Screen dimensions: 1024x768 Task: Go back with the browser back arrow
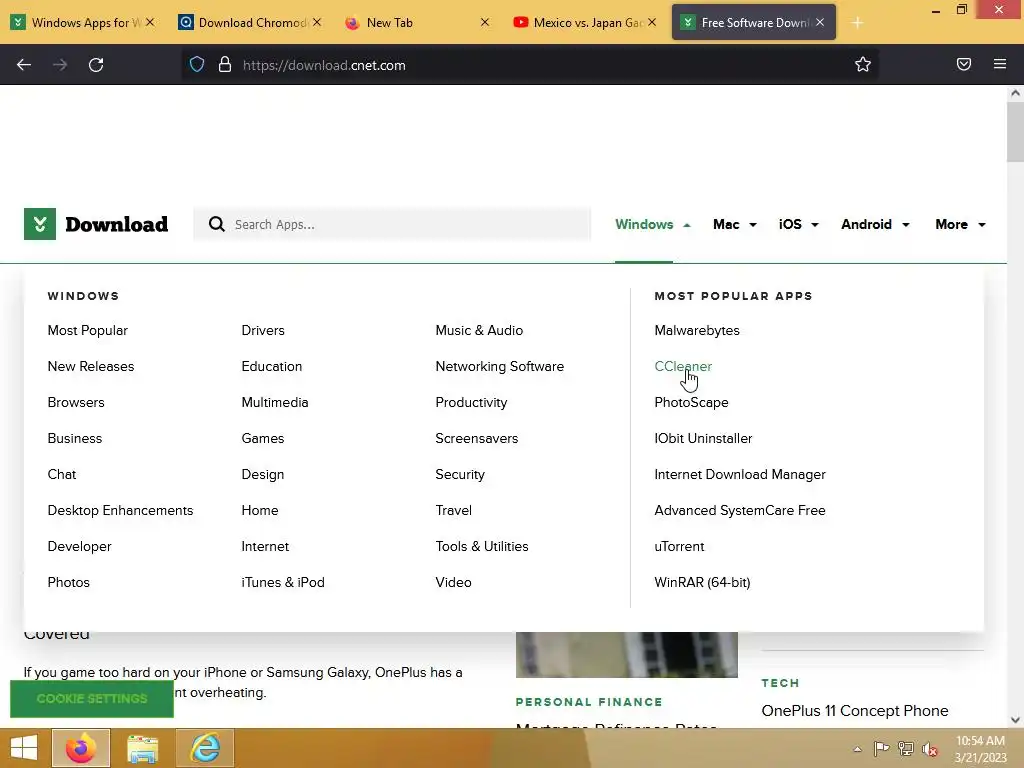pyautogui.click(x=24, y=65)
